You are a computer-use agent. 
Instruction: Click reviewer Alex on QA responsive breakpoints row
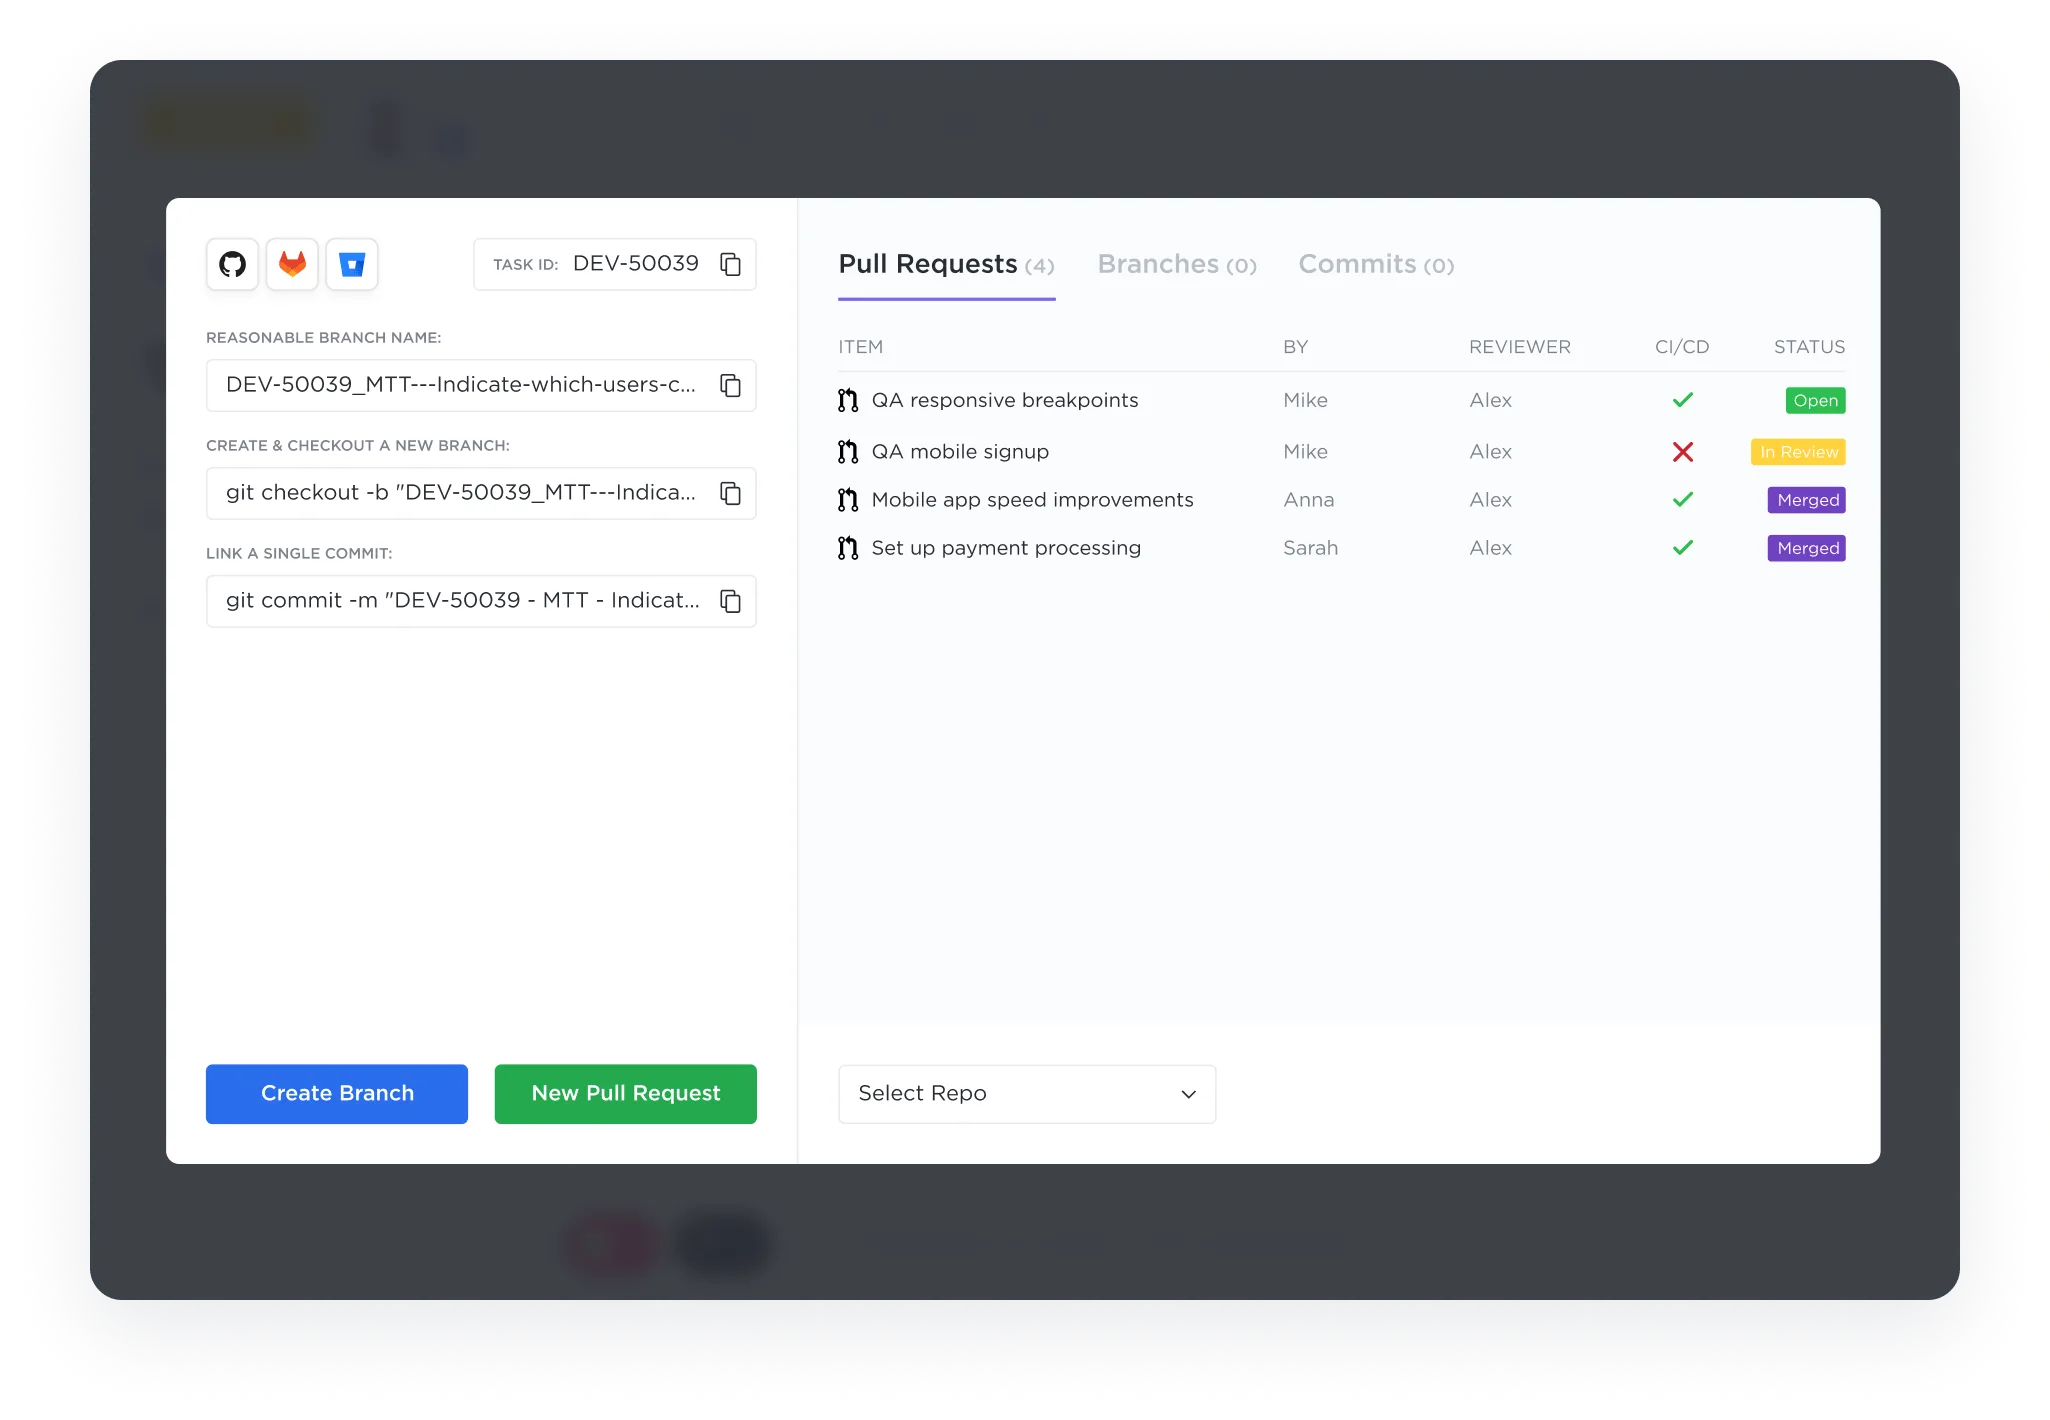1491,400
